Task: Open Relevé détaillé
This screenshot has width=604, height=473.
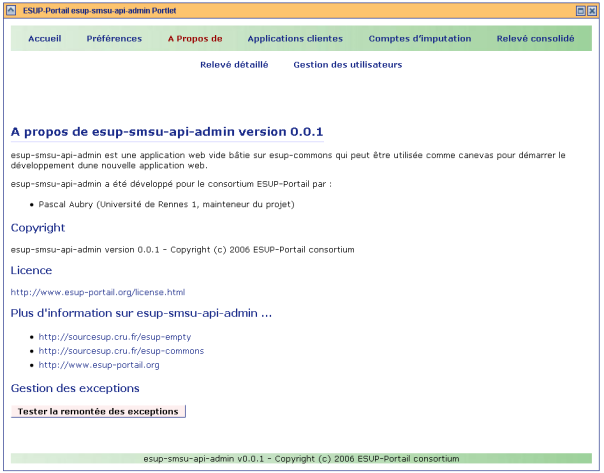Action: point(234,65)
